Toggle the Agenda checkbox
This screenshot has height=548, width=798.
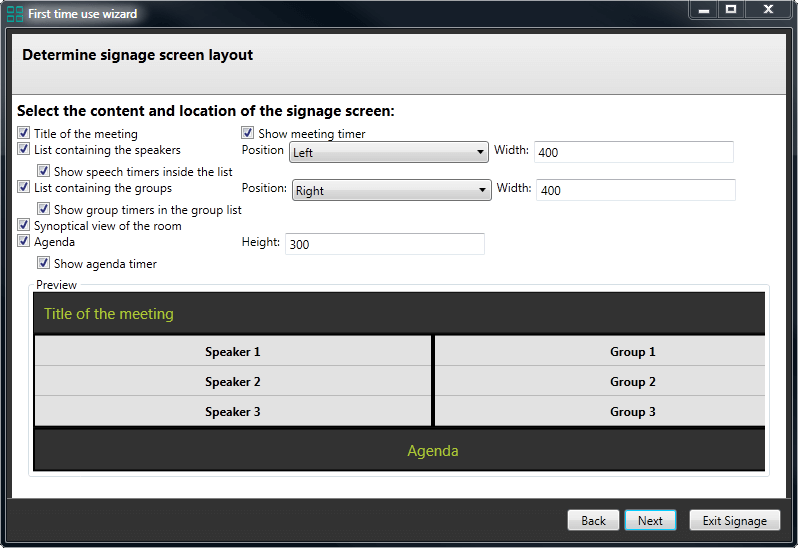point(23,241)
